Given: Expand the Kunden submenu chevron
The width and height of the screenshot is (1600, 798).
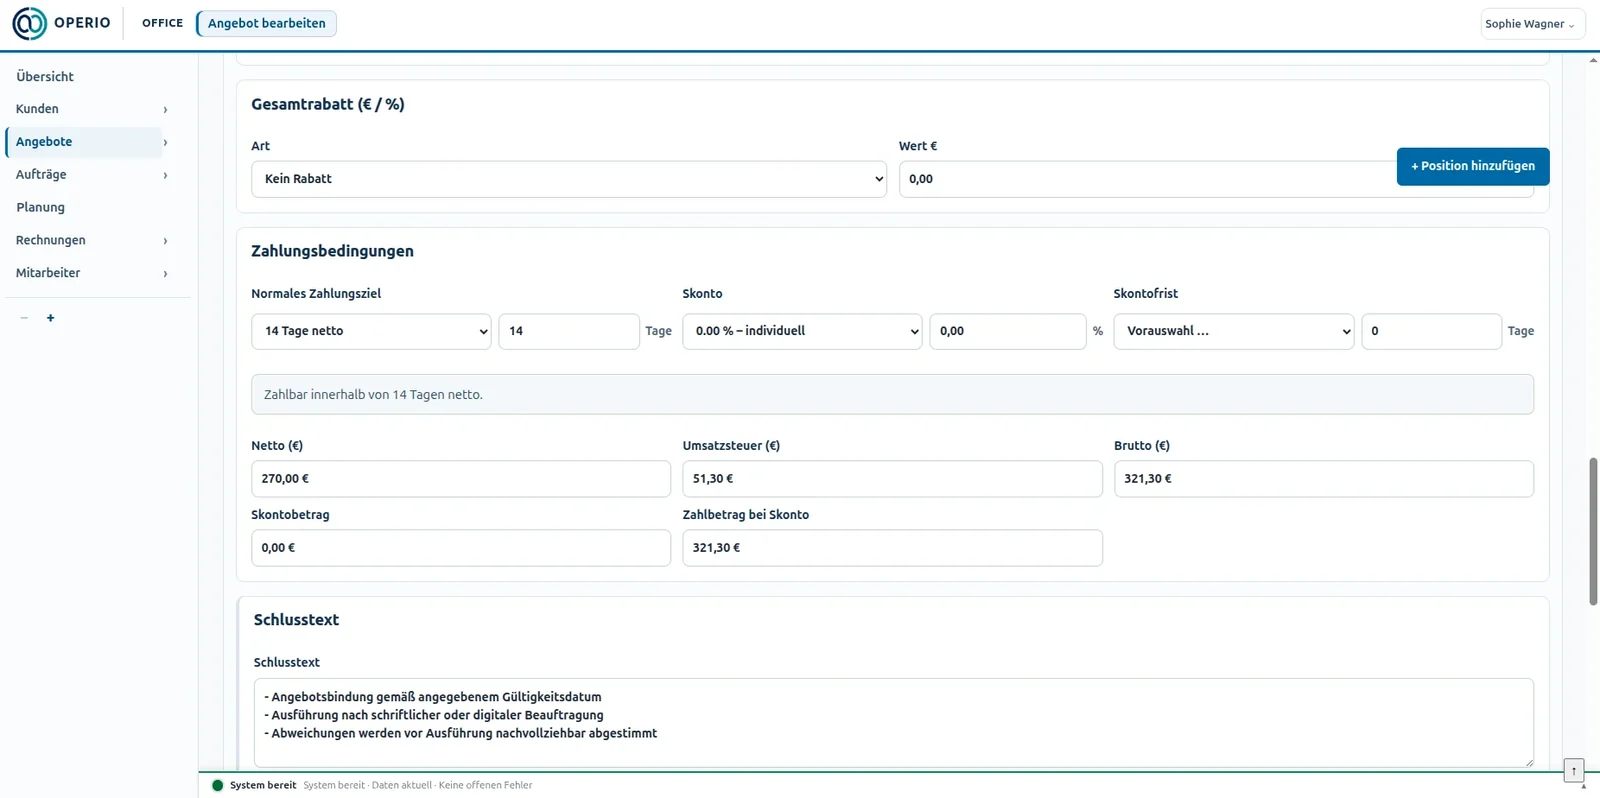Looking at the screenshot, I should [x=165, y=109].
